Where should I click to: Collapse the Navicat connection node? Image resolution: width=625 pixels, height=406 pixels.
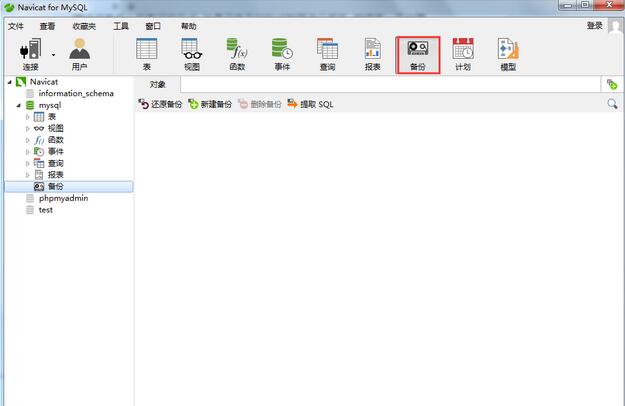point(10,82)
